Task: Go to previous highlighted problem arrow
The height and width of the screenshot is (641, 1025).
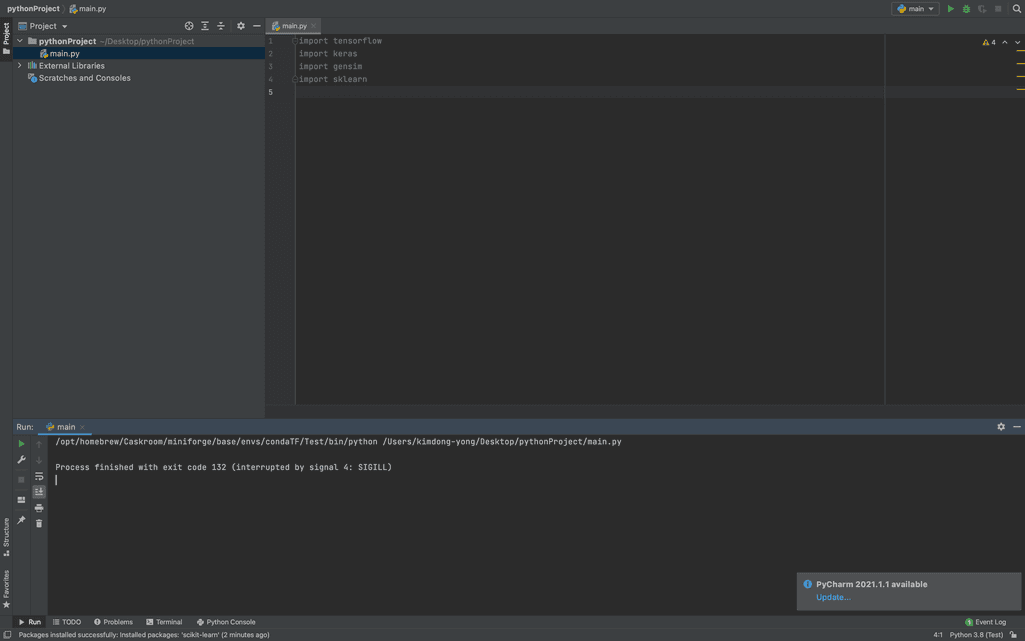Action: tap(1005, 42)
